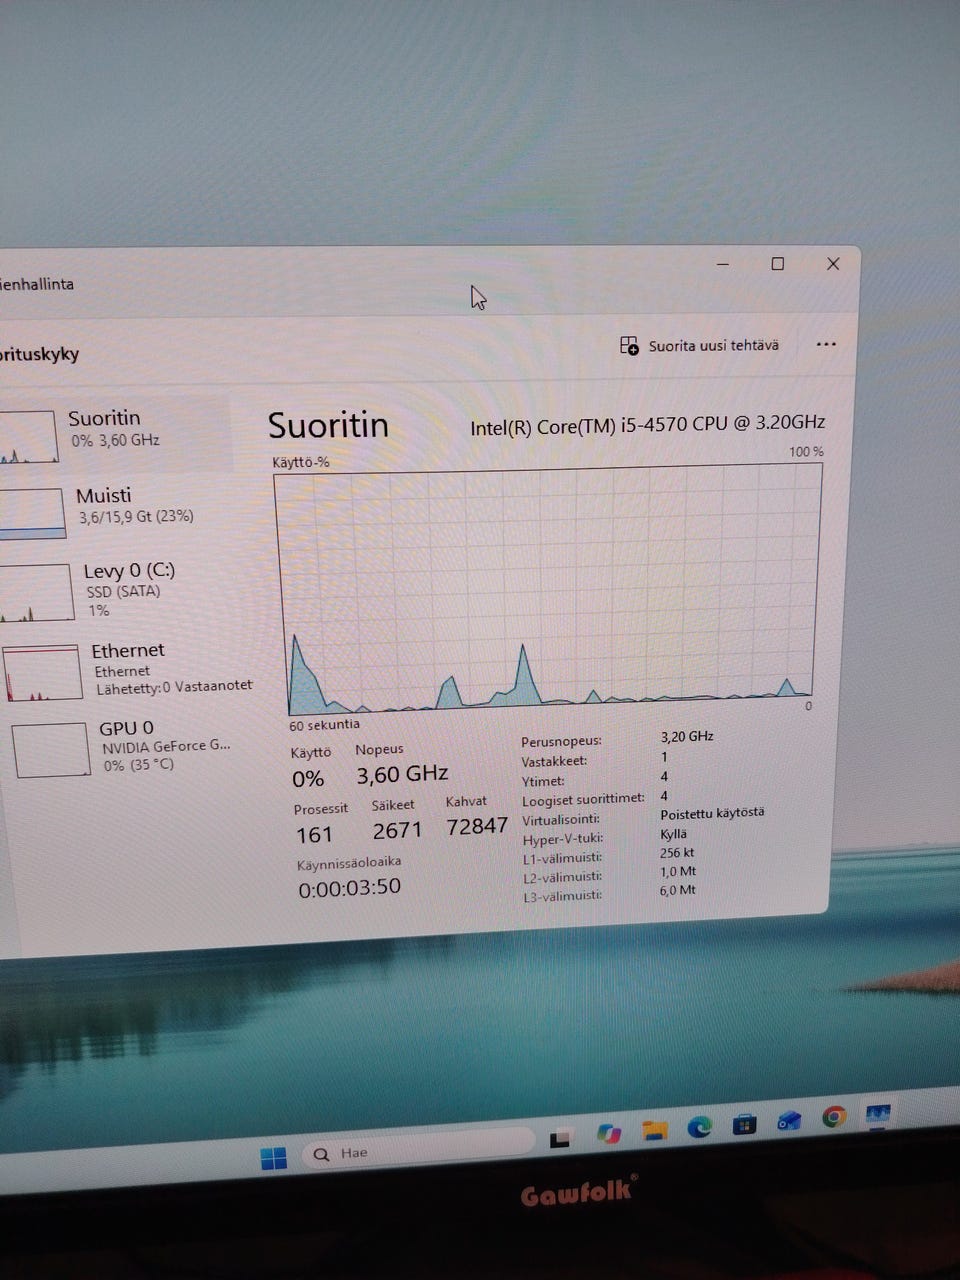Click the 60 sekuntia graph label
The width and height of the screenshot is (960, 1280).
tap(324, 725)
